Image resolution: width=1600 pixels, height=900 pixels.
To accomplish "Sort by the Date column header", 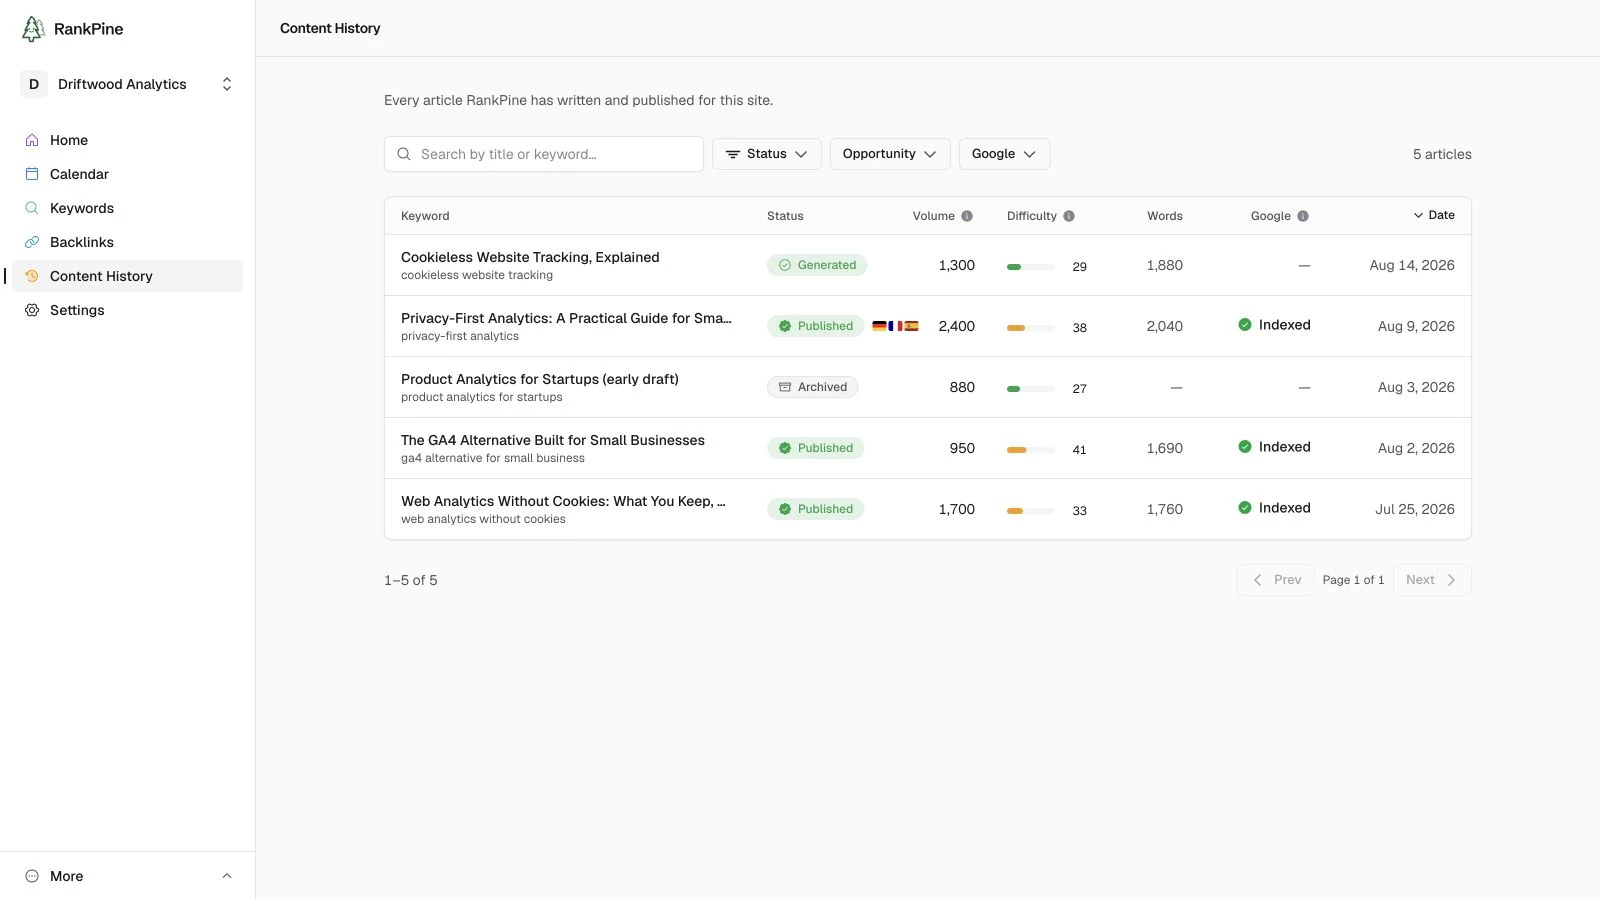I will 1434,215.
